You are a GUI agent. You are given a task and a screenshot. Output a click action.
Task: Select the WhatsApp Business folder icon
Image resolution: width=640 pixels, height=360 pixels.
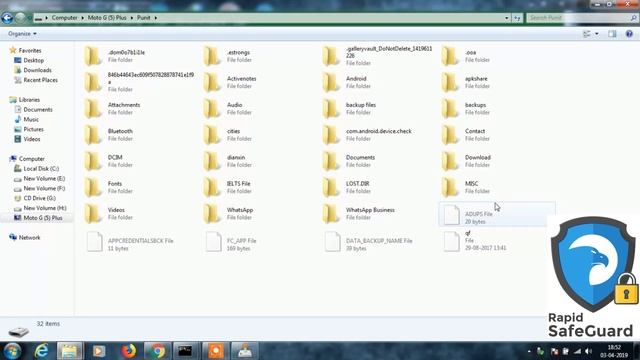(331, 213)
